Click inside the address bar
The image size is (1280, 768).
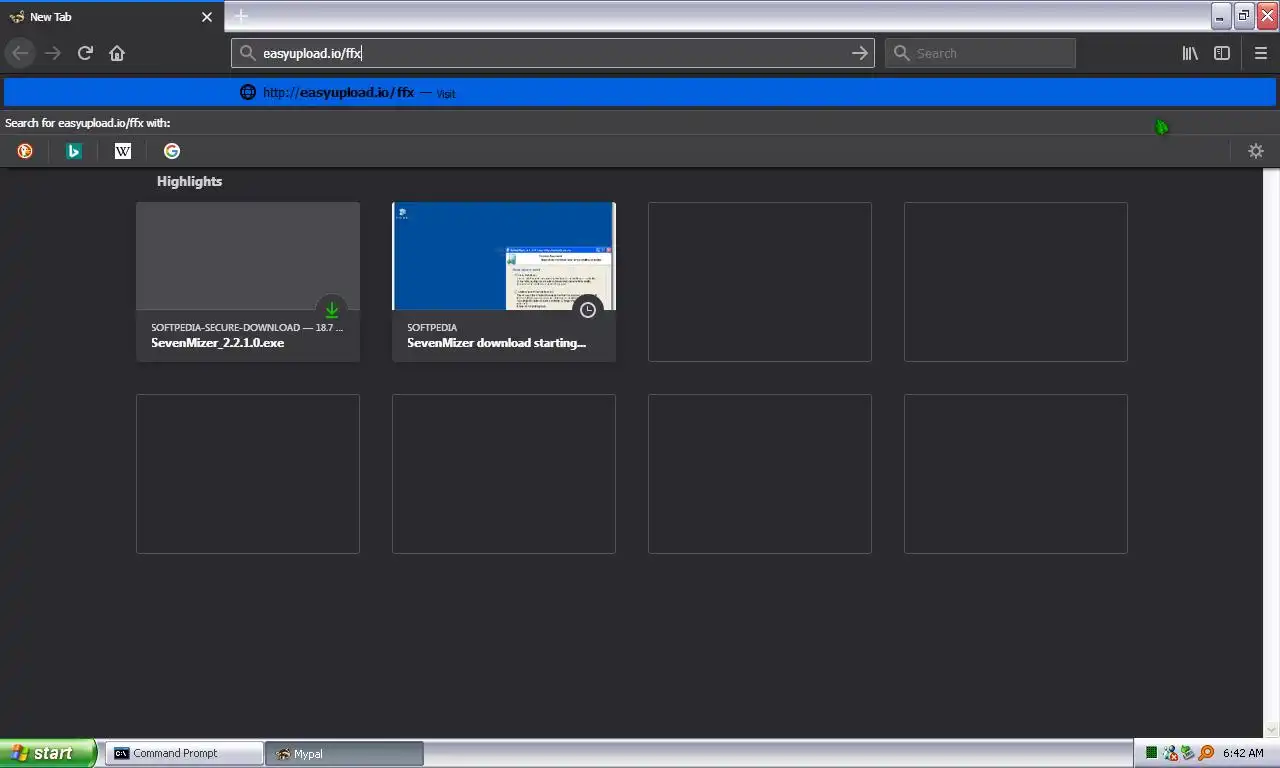[553, 53]
